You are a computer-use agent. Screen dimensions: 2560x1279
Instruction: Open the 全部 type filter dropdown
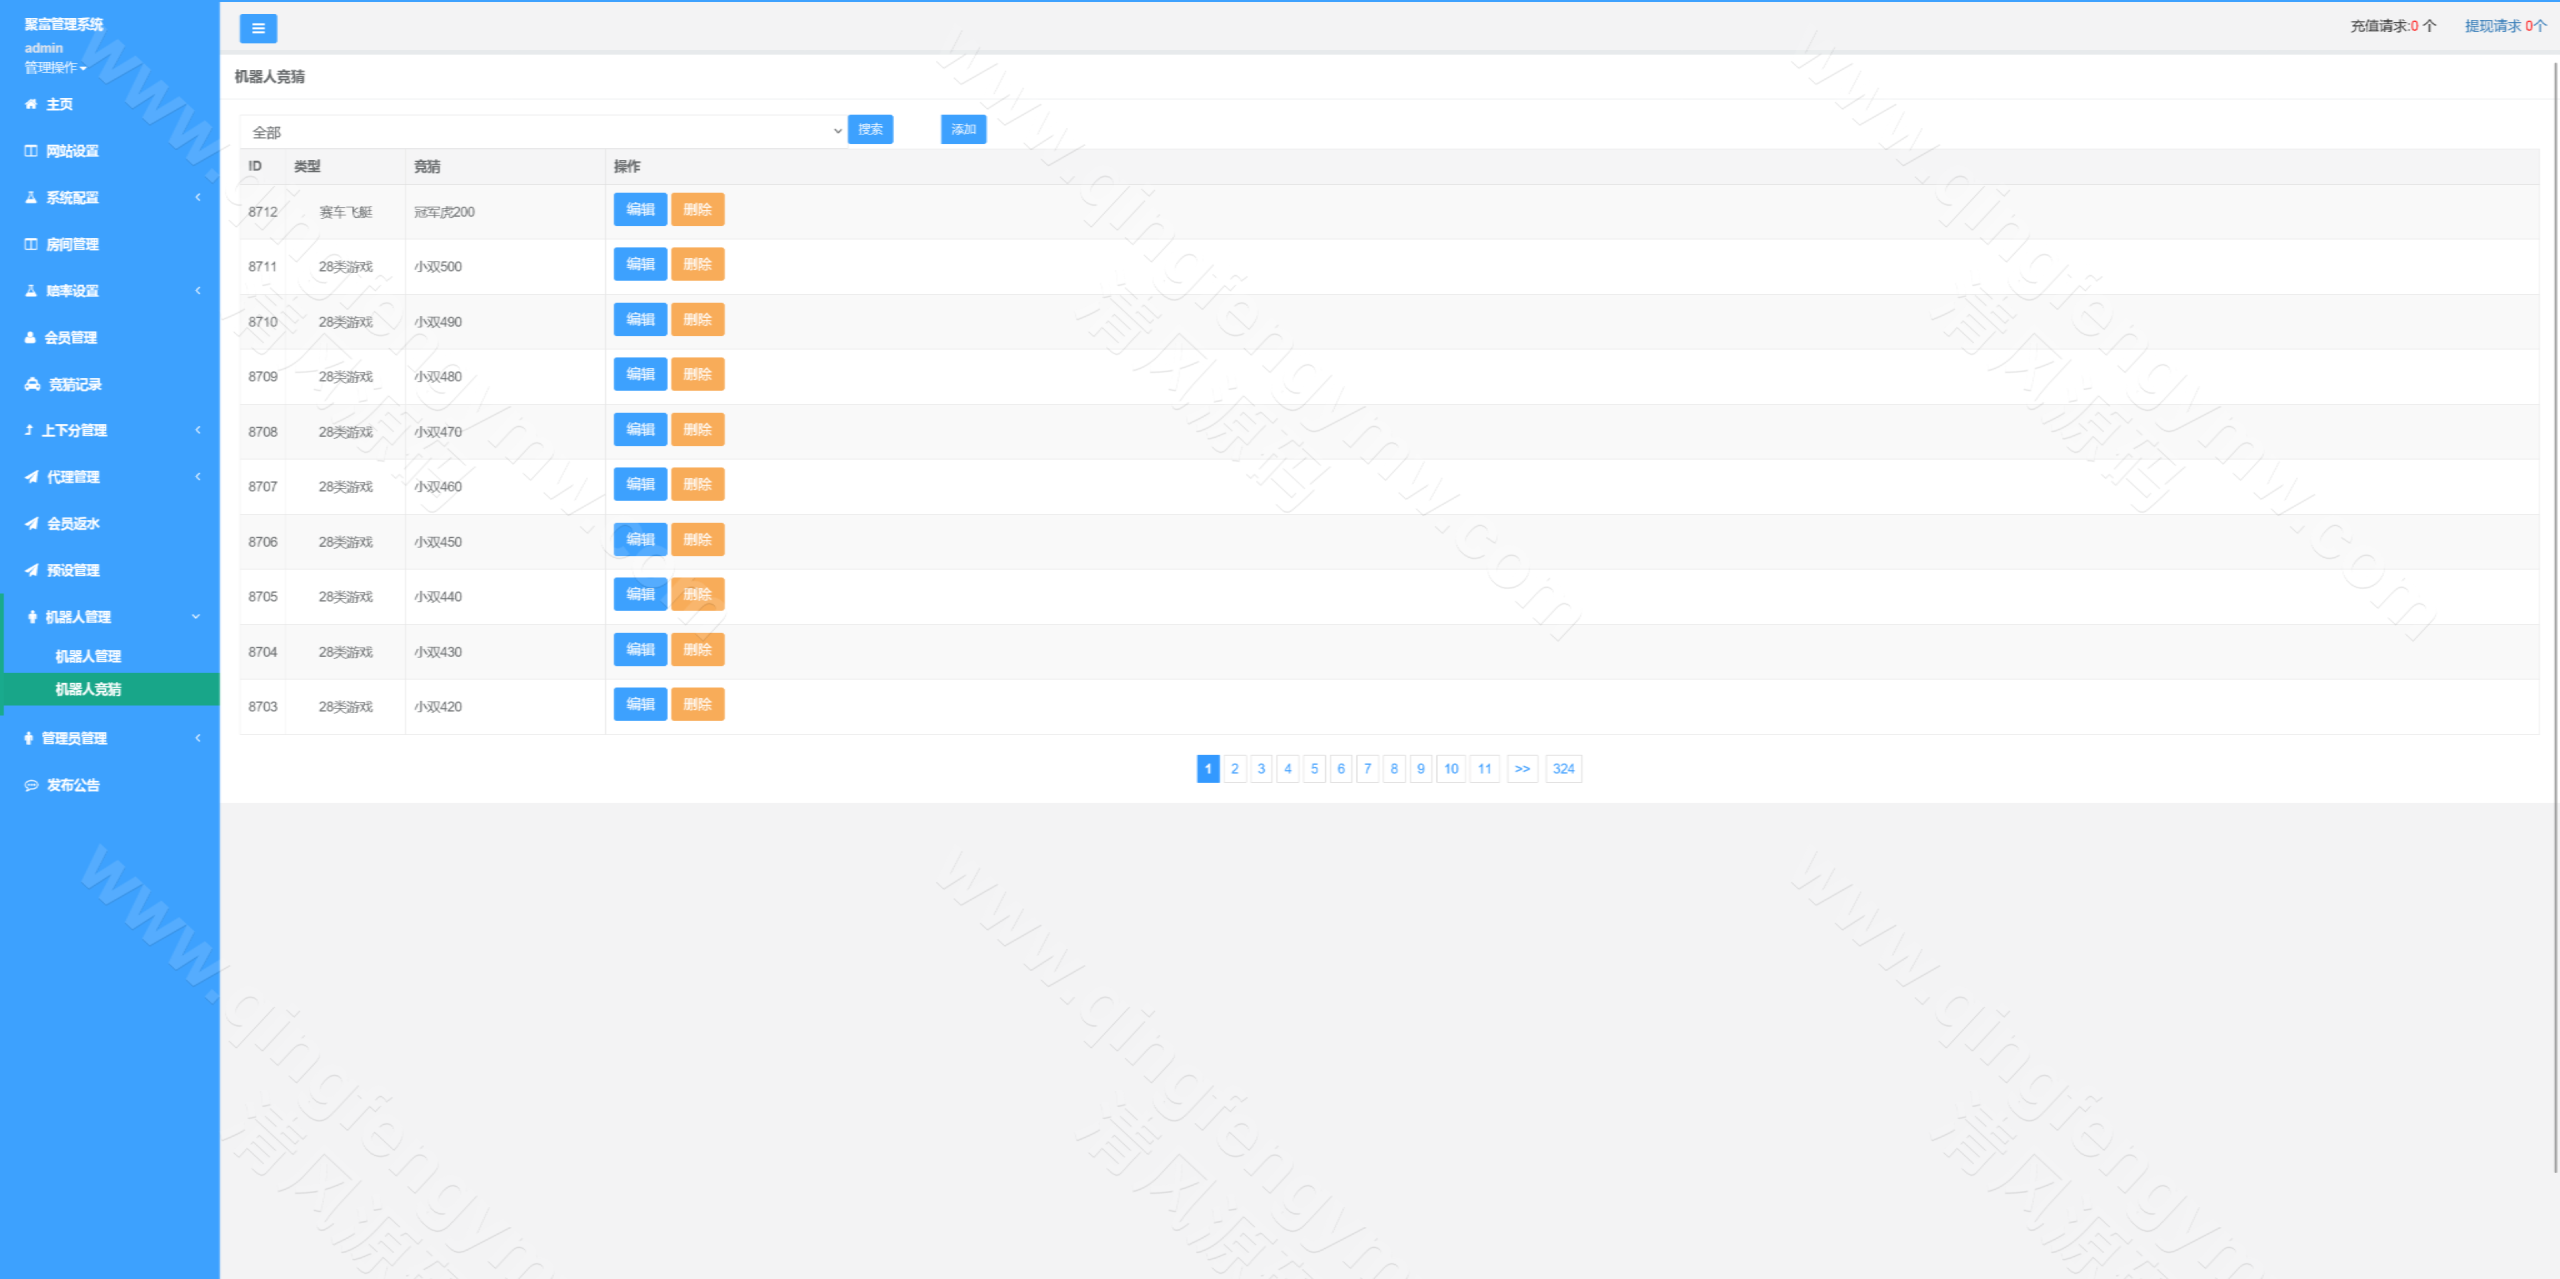point(542,131)
